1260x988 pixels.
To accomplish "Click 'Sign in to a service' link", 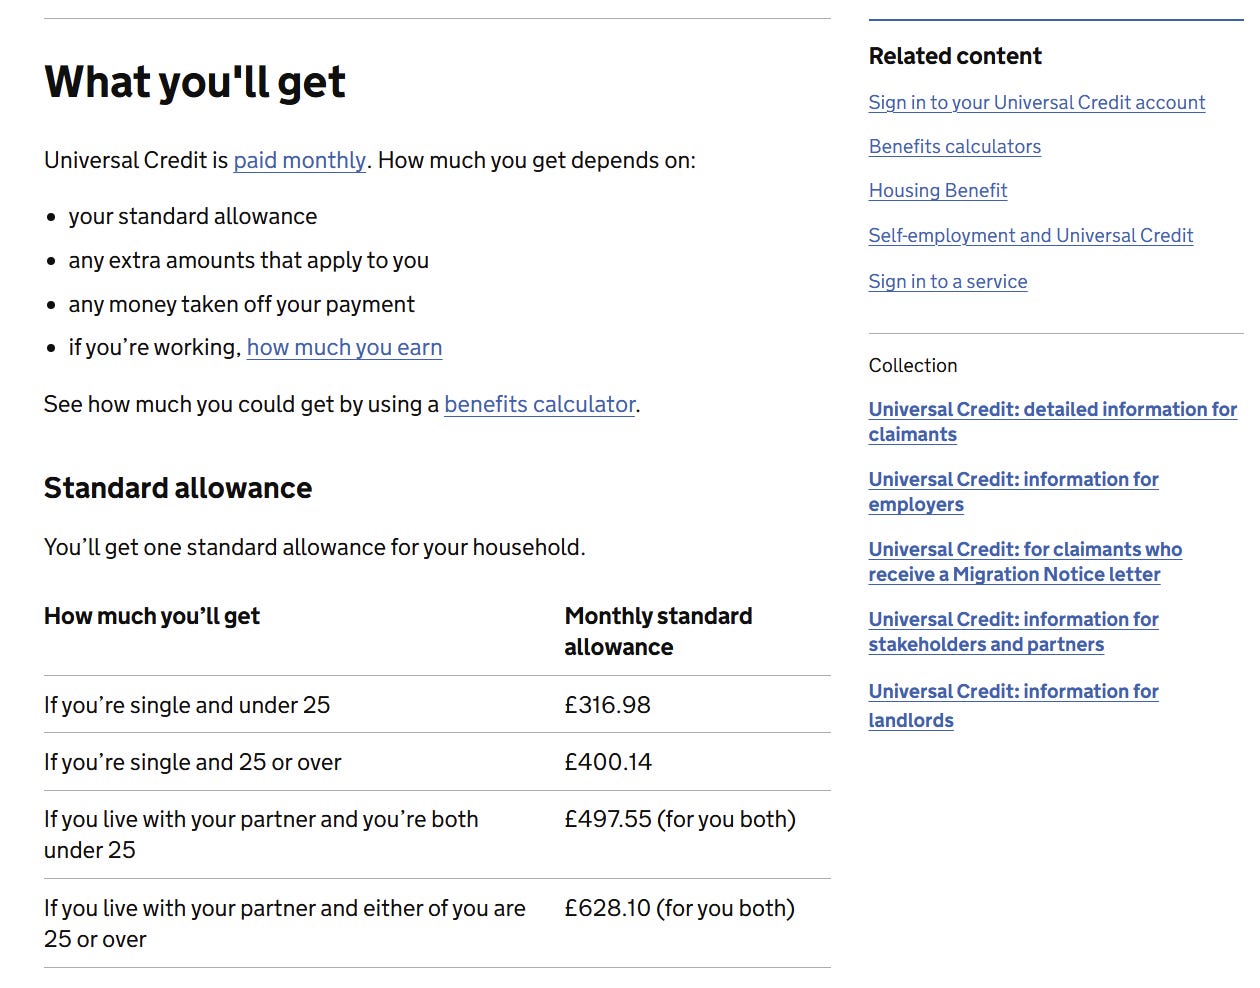I will [x=947, y=281].
